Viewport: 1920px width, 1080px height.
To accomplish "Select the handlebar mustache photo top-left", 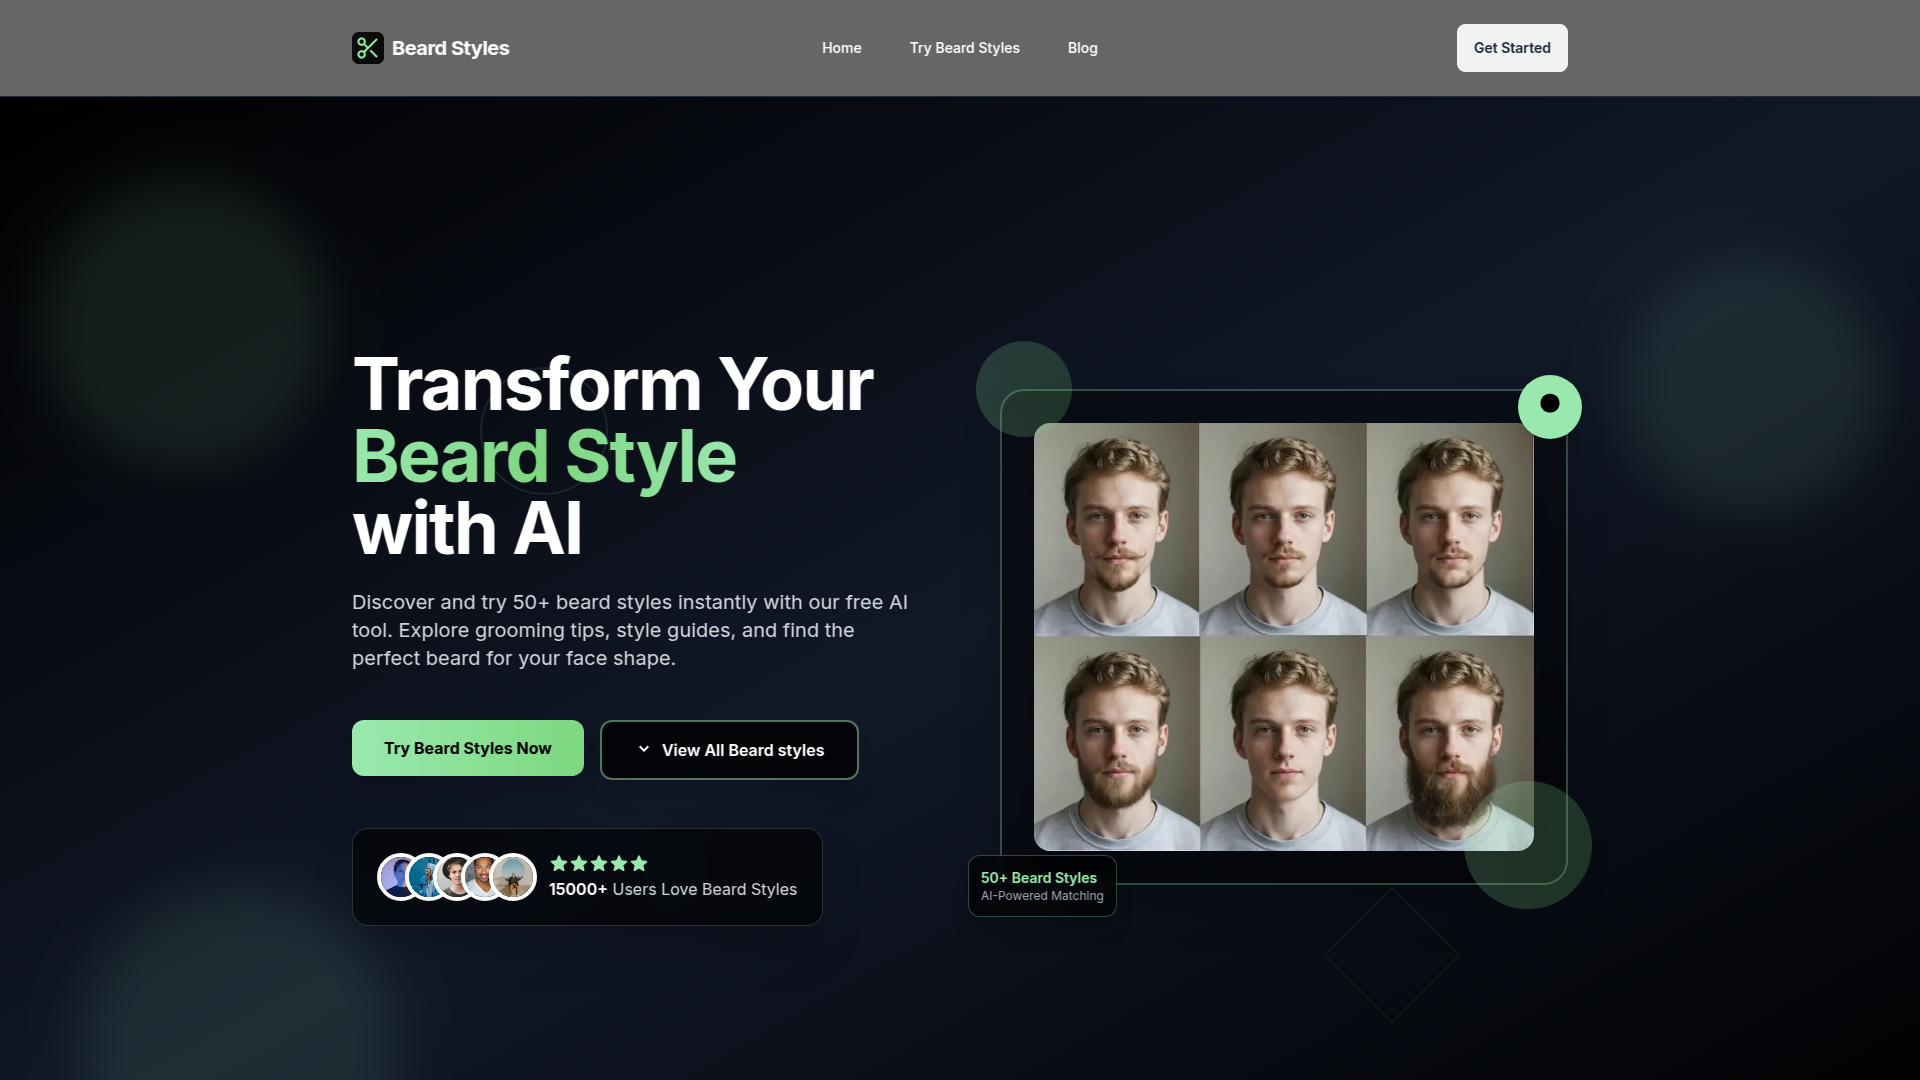I will pos(1116,529).
